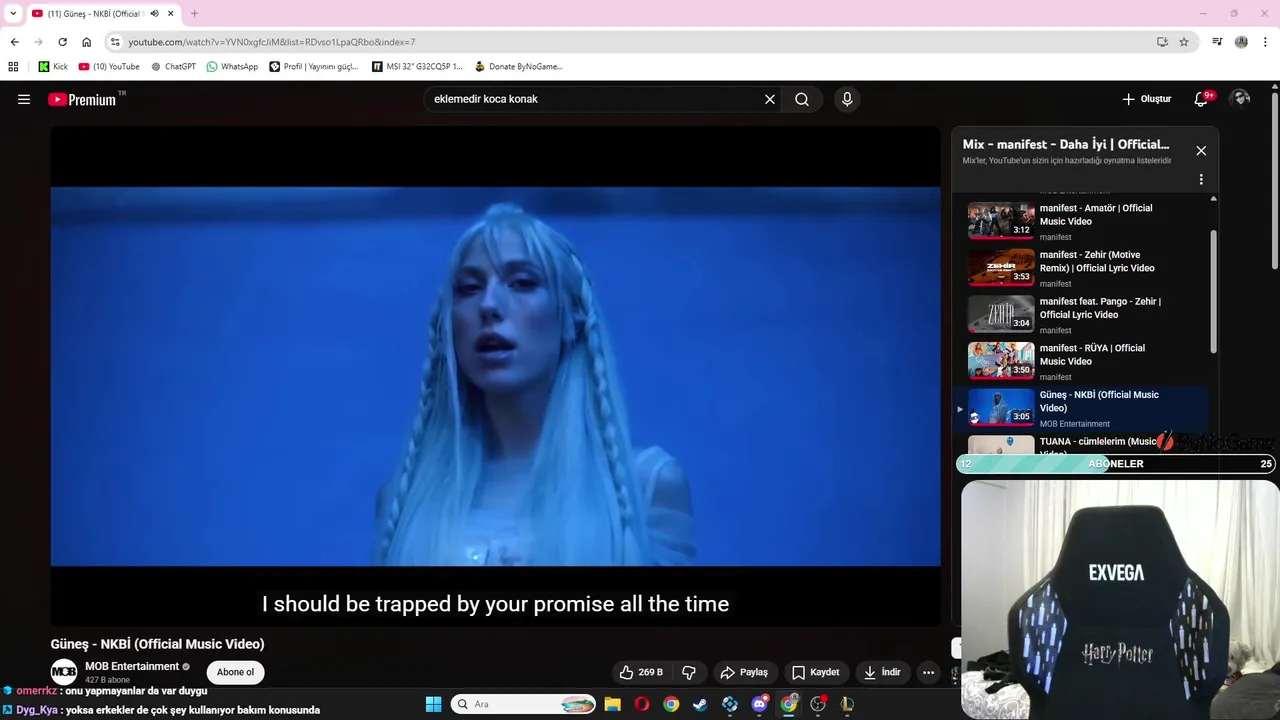Close the Güneş - NKBİ tab
This screenshot has height=720, width=1280.
(x=171, y=13)
